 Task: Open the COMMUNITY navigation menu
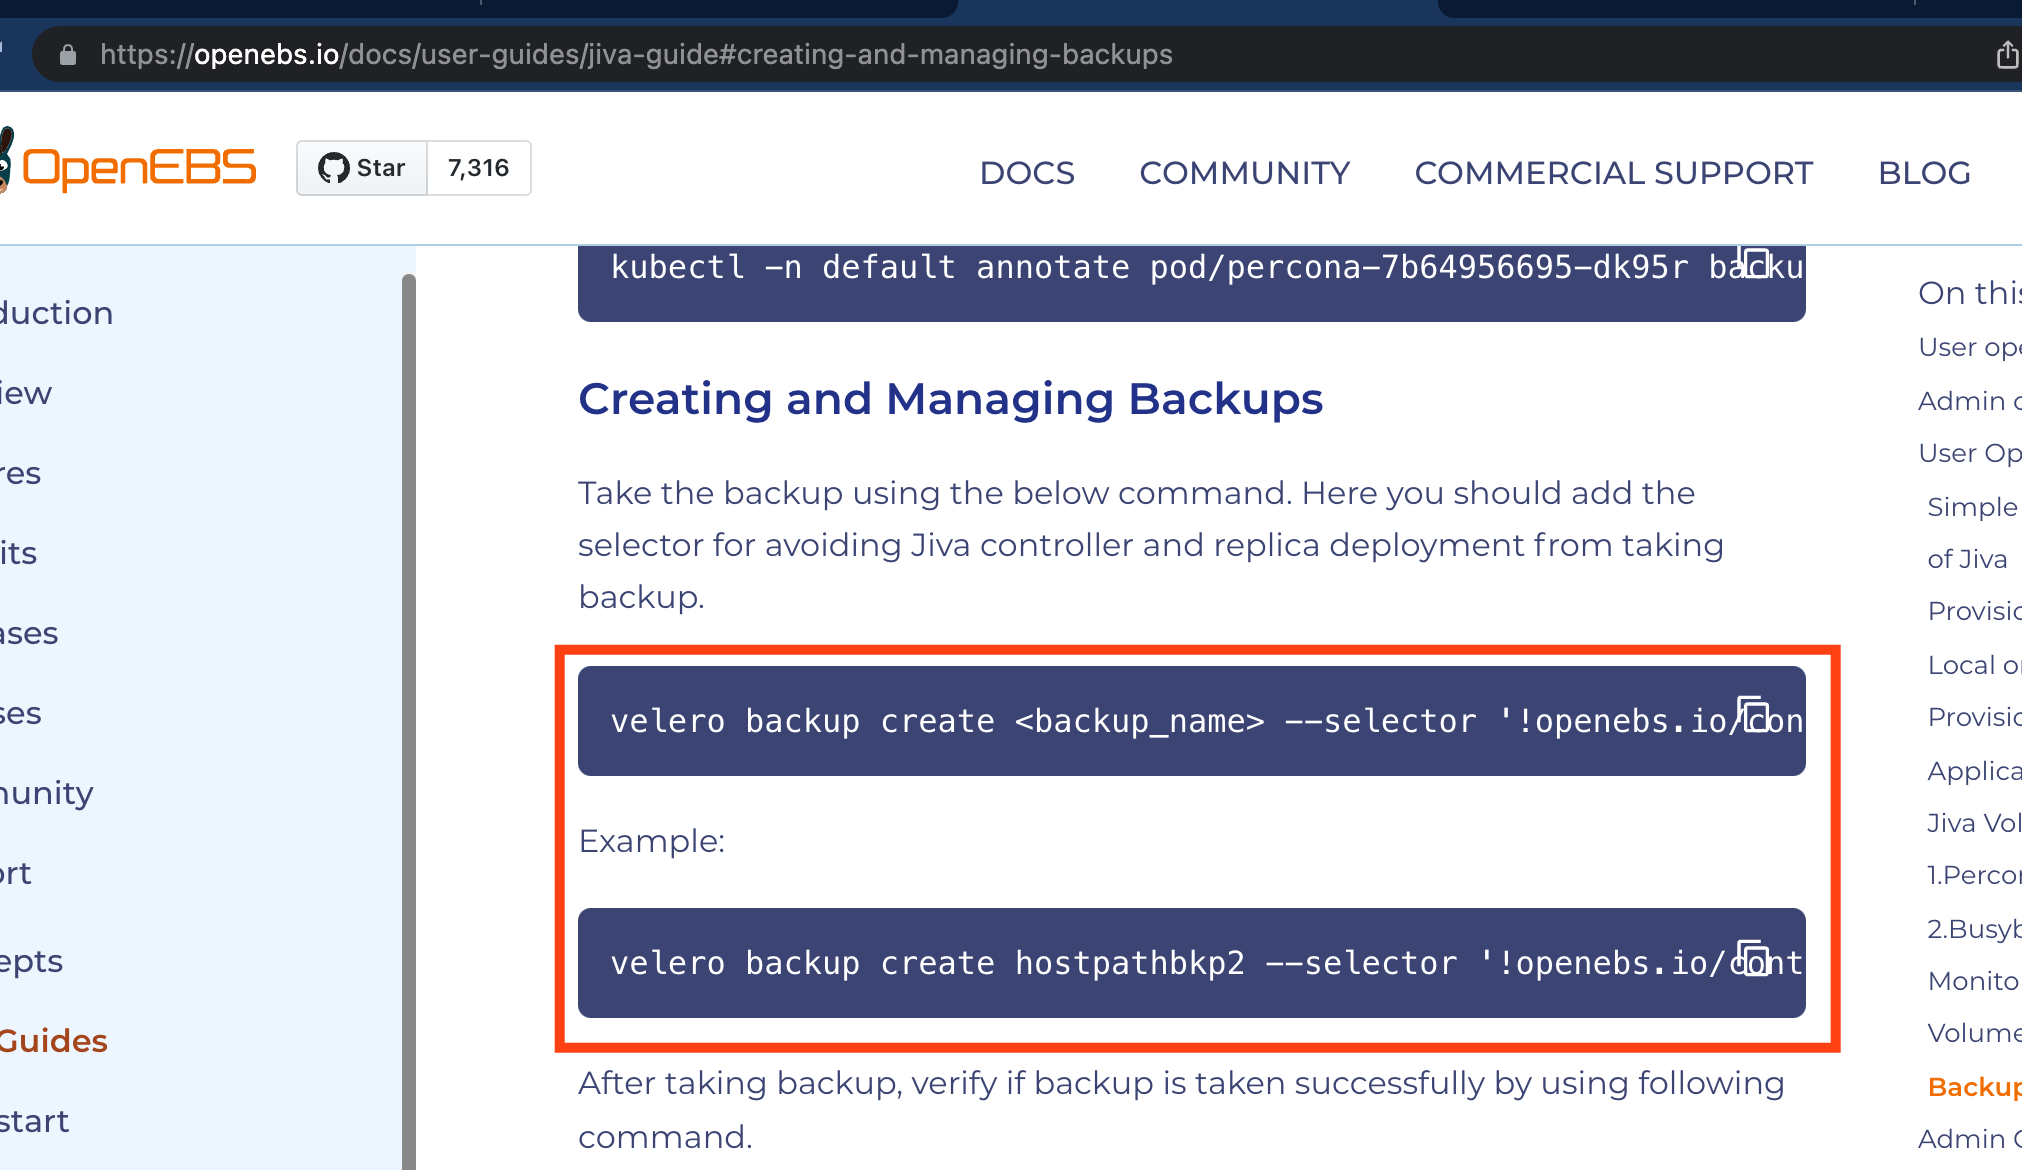tap(1244, 172)
